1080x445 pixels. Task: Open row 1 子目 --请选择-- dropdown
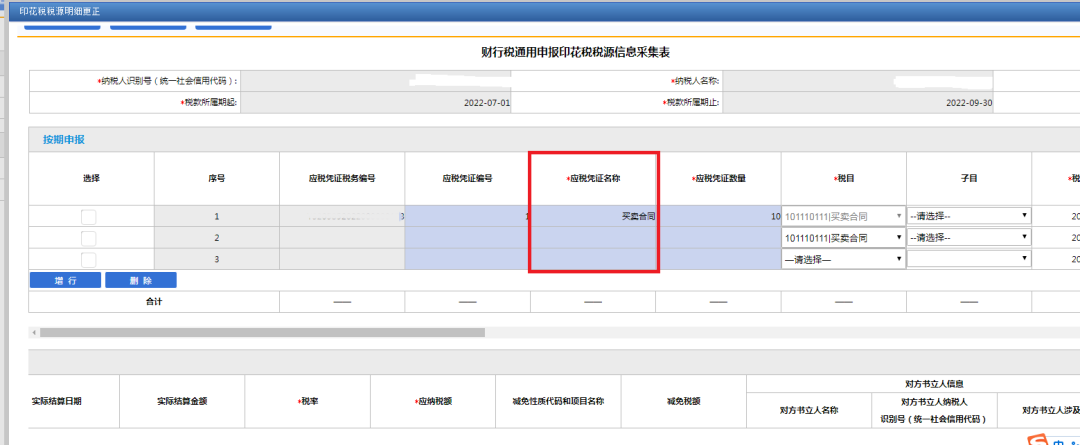click(x=969, y=216)
